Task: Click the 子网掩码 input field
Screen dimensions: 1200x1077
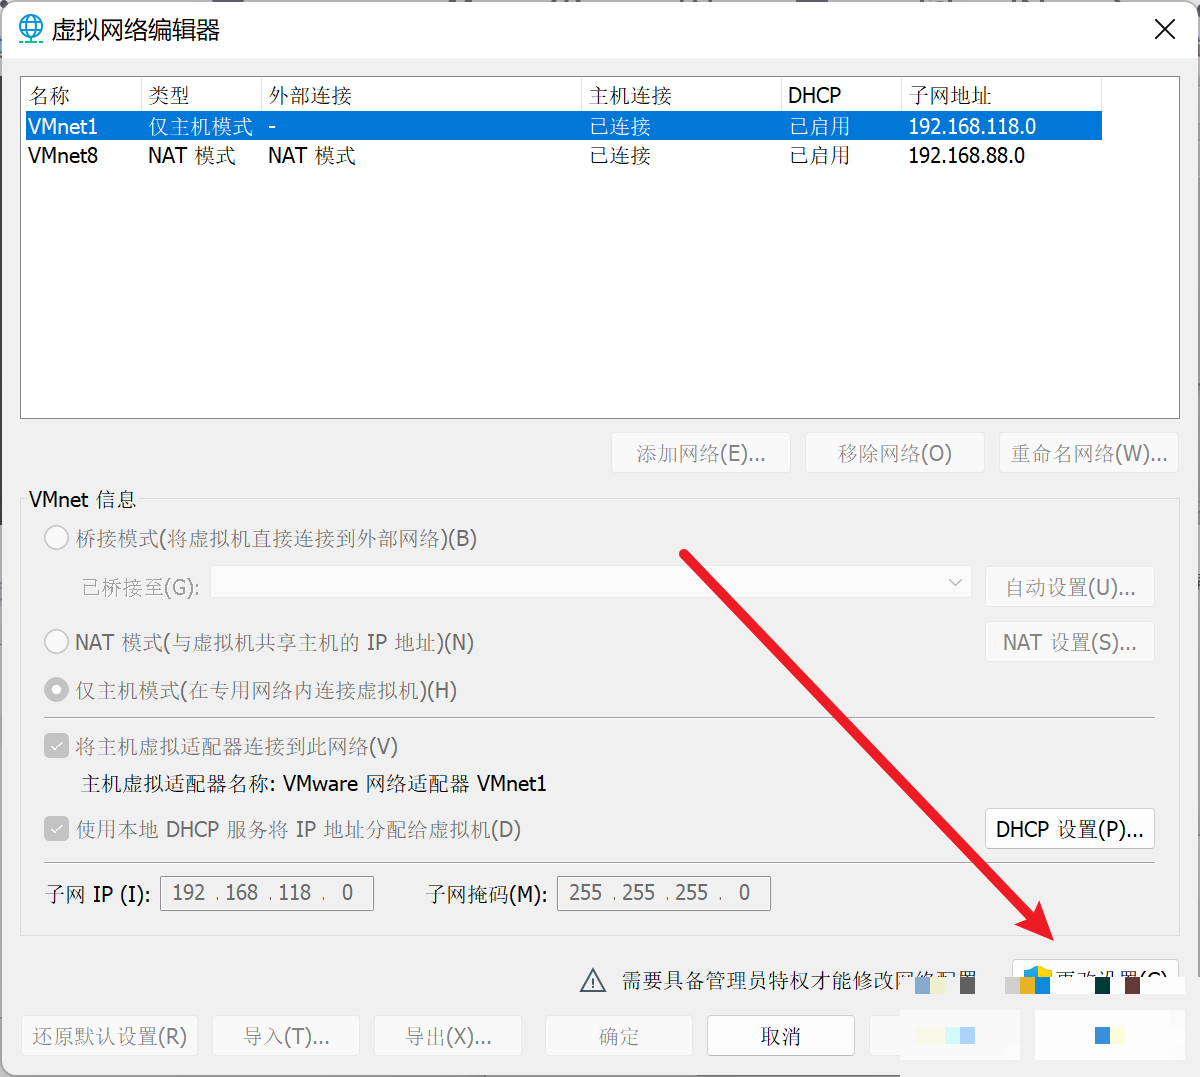Action: (x=664, y=893)
